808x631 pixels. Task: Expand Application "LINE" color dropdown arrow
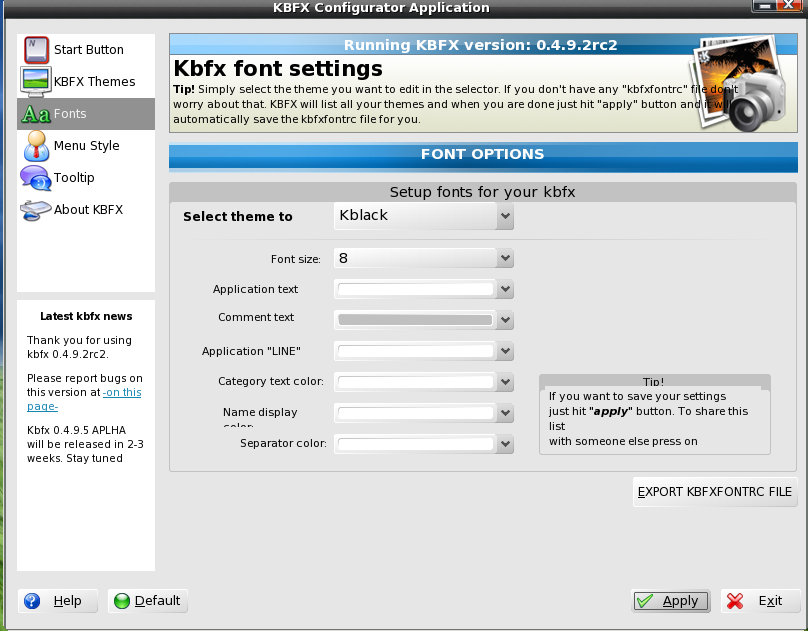point(505,351)
